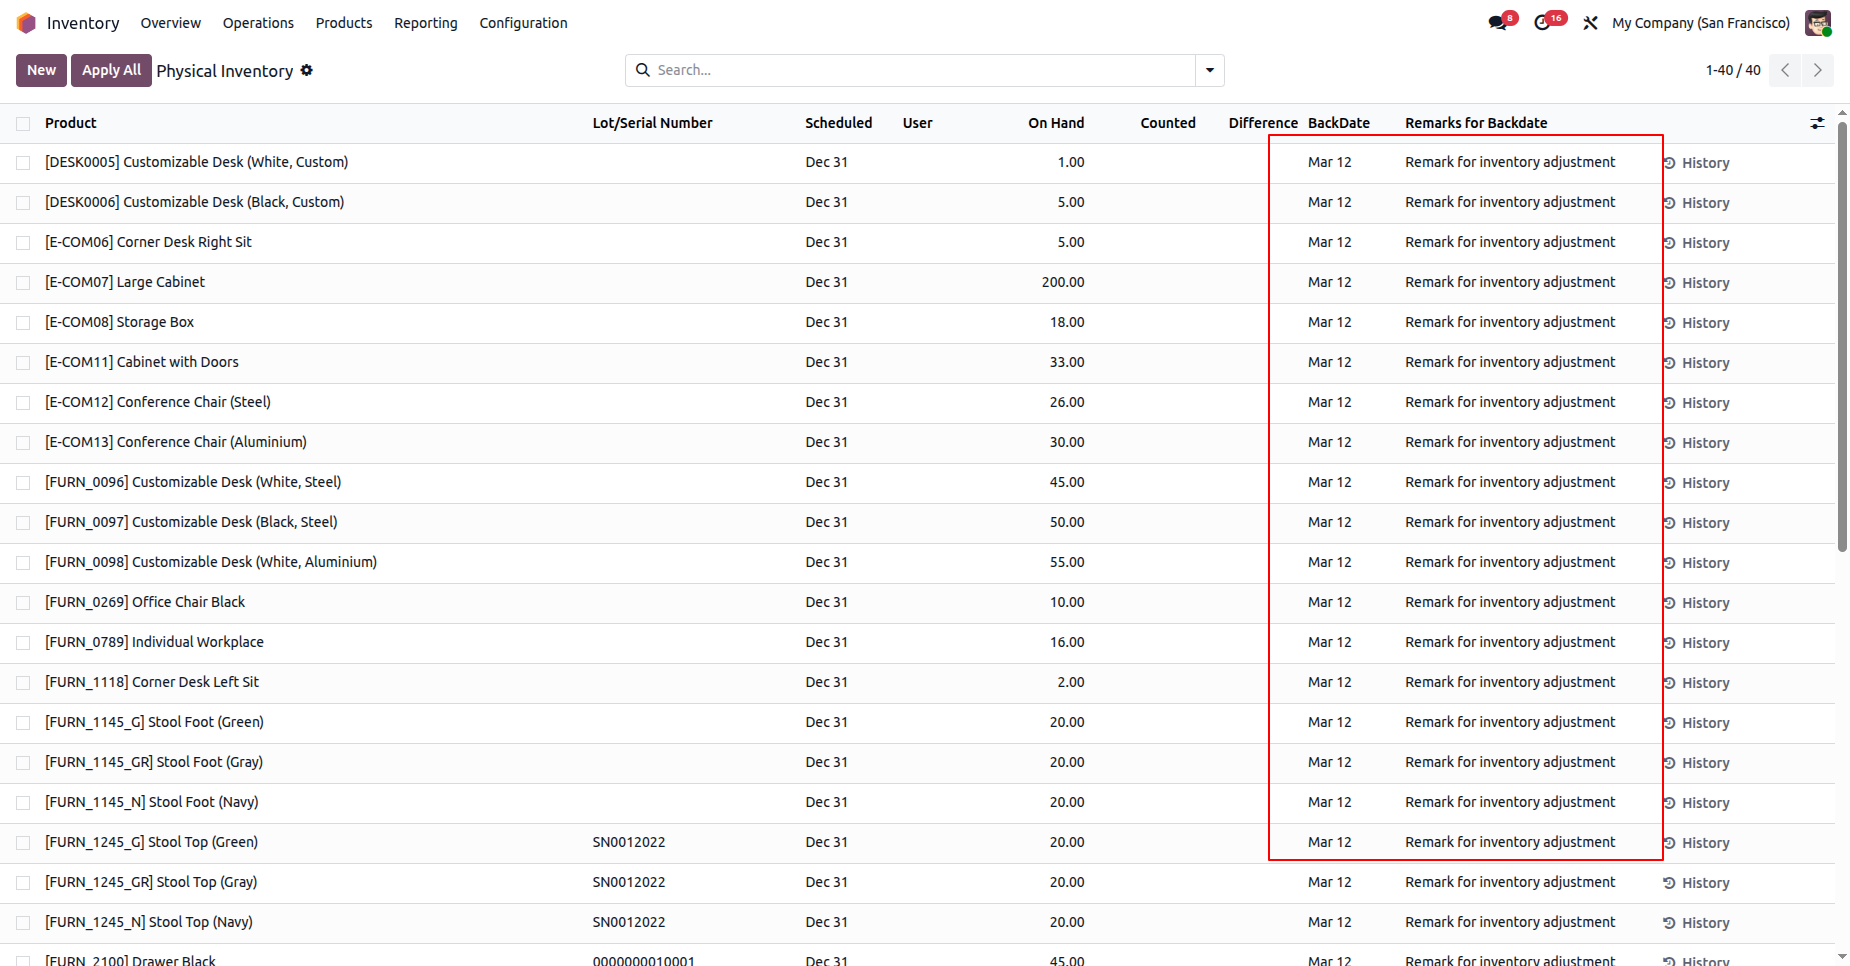Viewport: 1850px width, 966px height.
Task: Expand the search options dropdown arrow
Action: point(1210,70)
